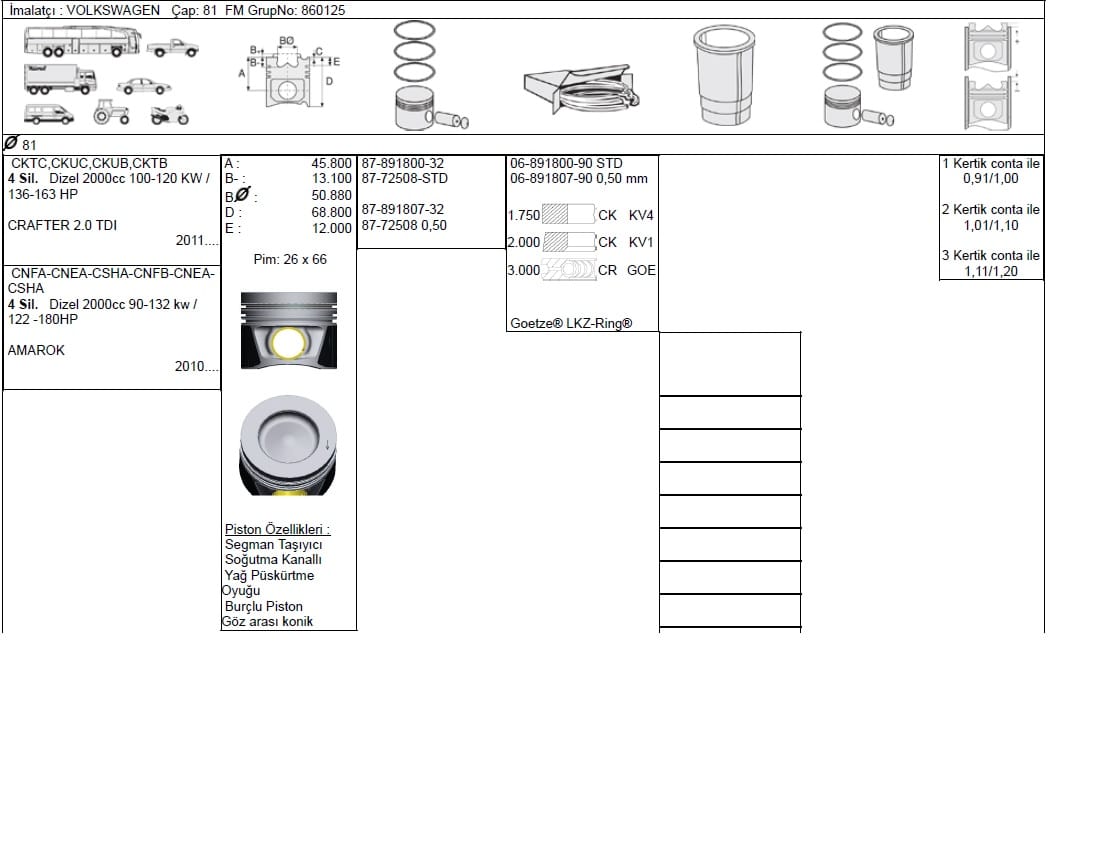The image size is (1117, 865).
Task: Click the Çap: 81 header text
Action: point(194,11)
